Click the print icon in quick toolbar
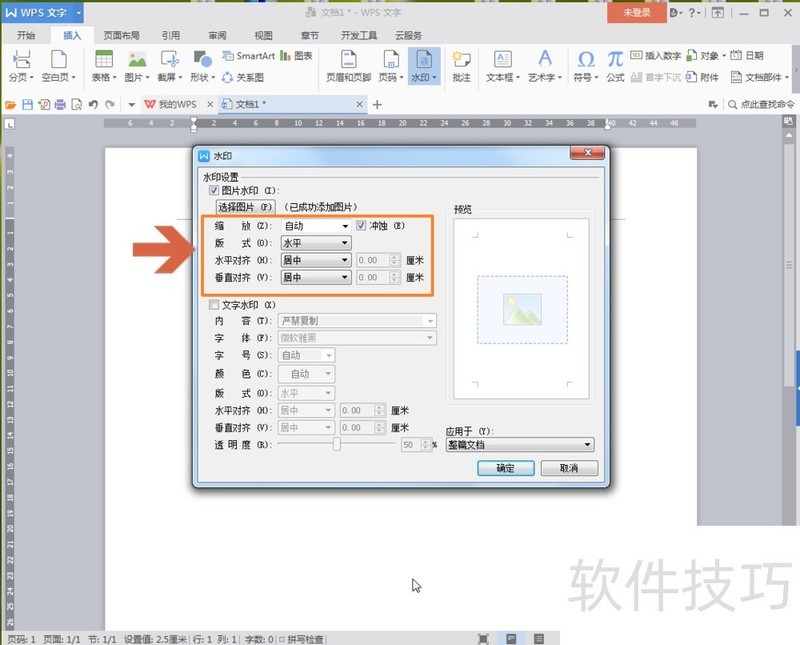The image size is (800, 645). pyautogui.click(x=60, y=105)
